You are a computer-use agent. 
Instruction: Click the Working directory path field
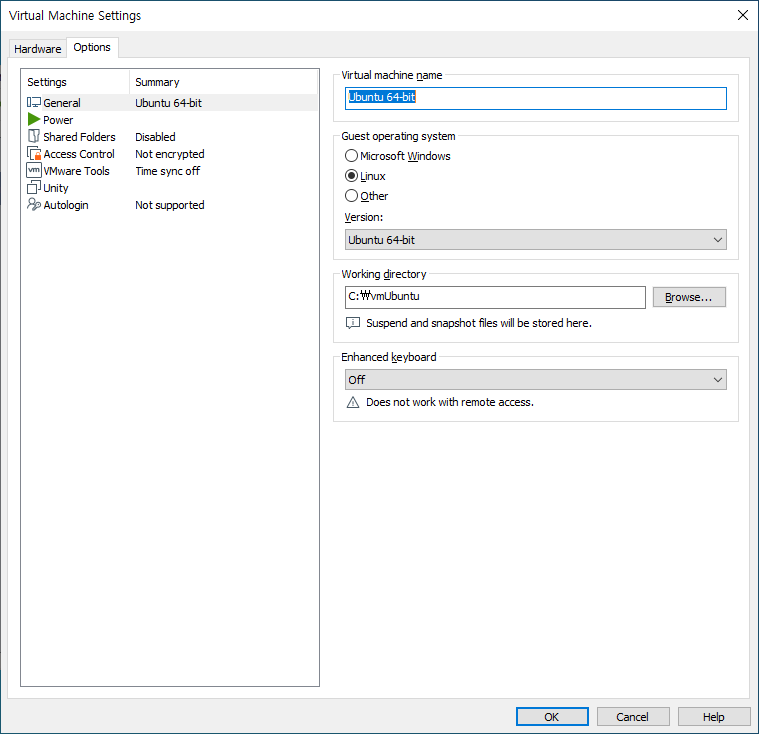pos(495,297)
